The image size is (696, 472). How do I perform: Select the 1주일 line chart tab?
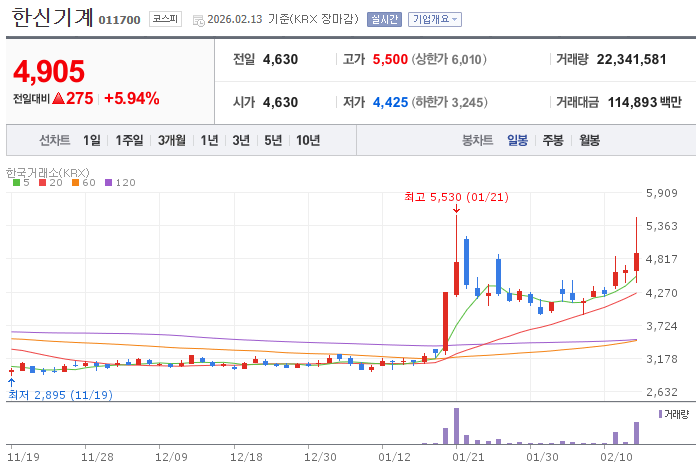tap(130, 140)
